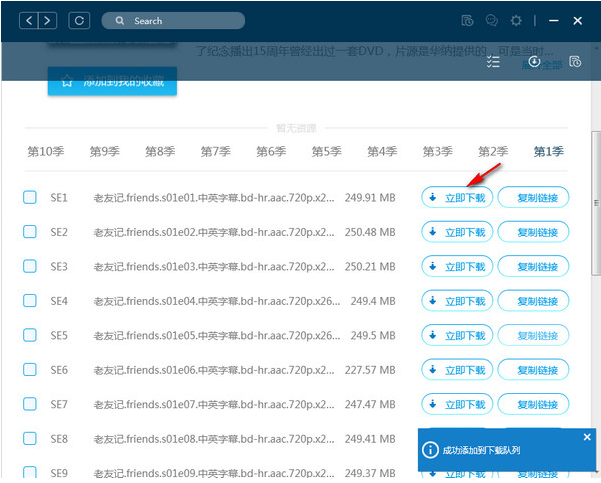Click the star icon on add-to-favorites button
Image resolution: width=601 pixels, height=483 pixels.
click(x=67, y=81)
